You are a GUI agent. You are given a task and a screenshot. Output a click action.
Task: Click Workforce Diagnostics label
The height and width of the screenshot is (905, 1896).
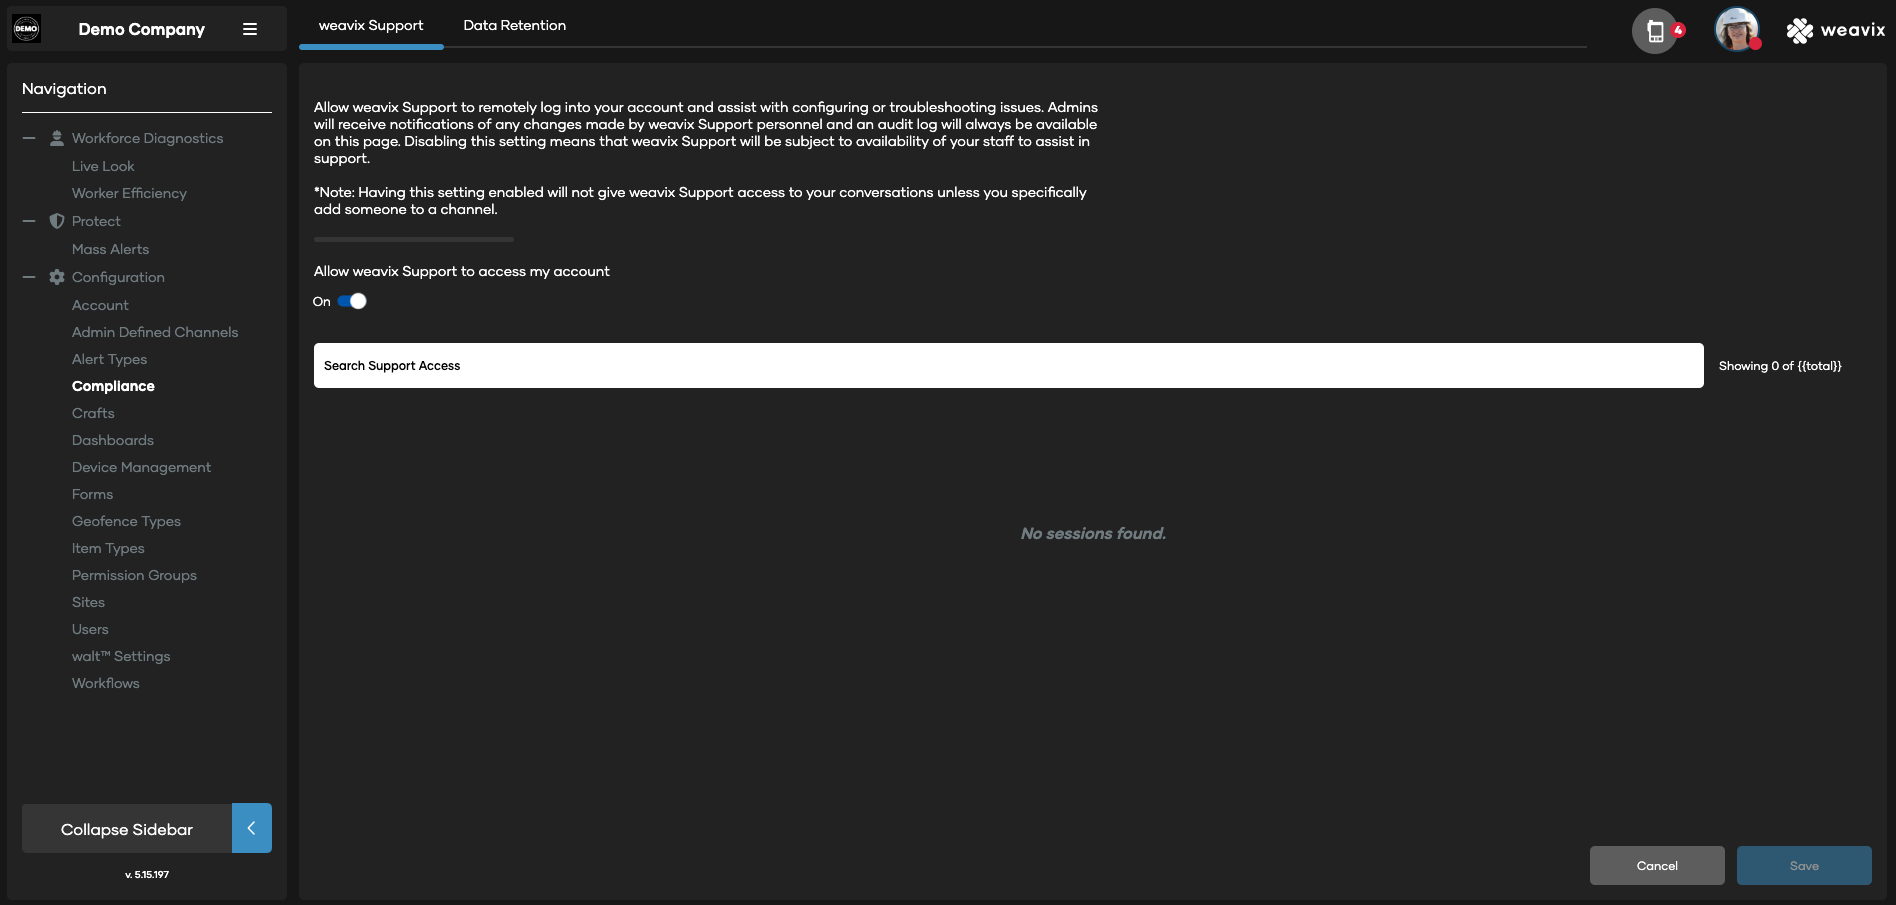click(147, 138)
